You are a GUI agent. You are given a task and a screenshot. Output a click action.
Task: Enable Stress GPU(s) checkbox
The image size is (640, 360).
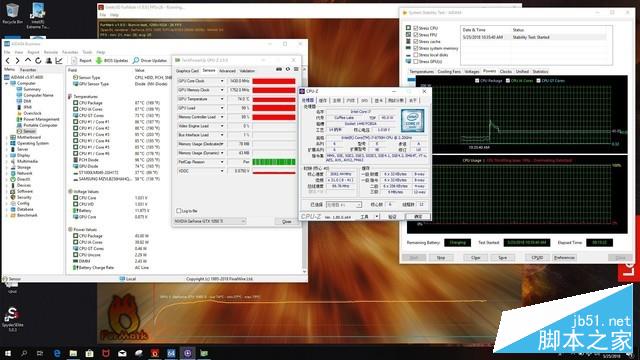click(x=416, y=62)
